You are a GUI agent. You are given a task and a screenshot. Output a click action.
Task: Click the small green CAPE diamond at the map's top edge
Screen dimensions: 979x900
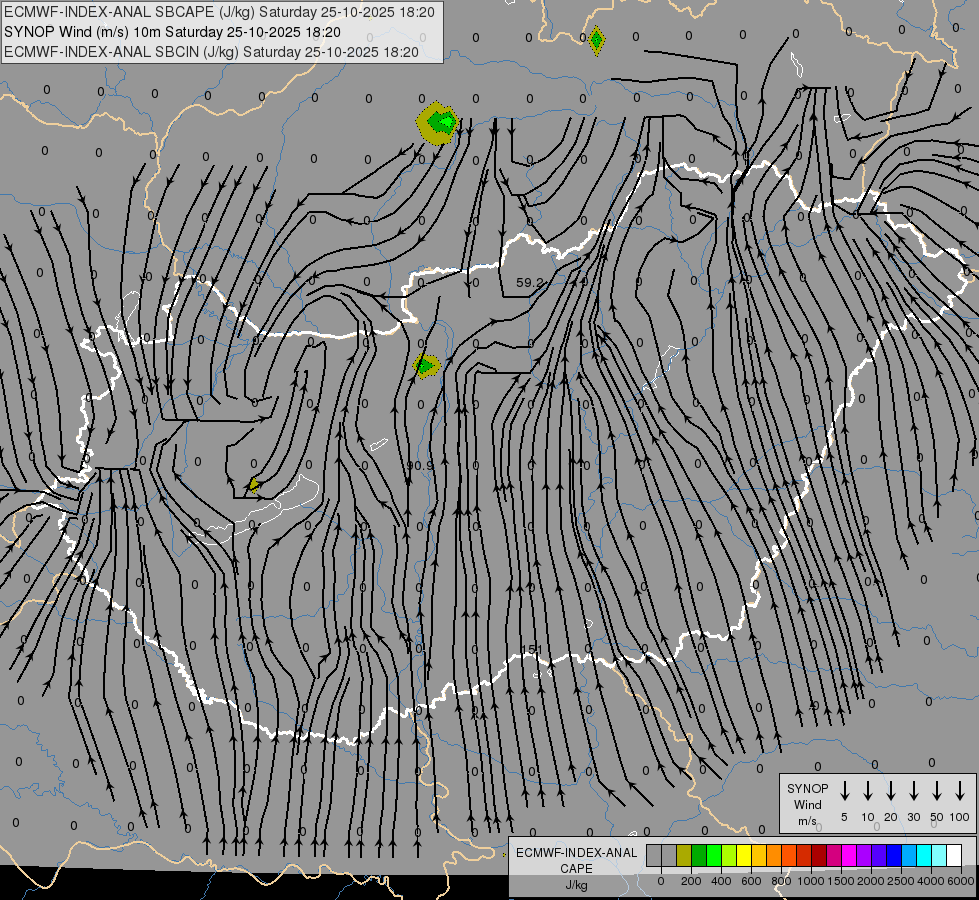coord(596,41)
